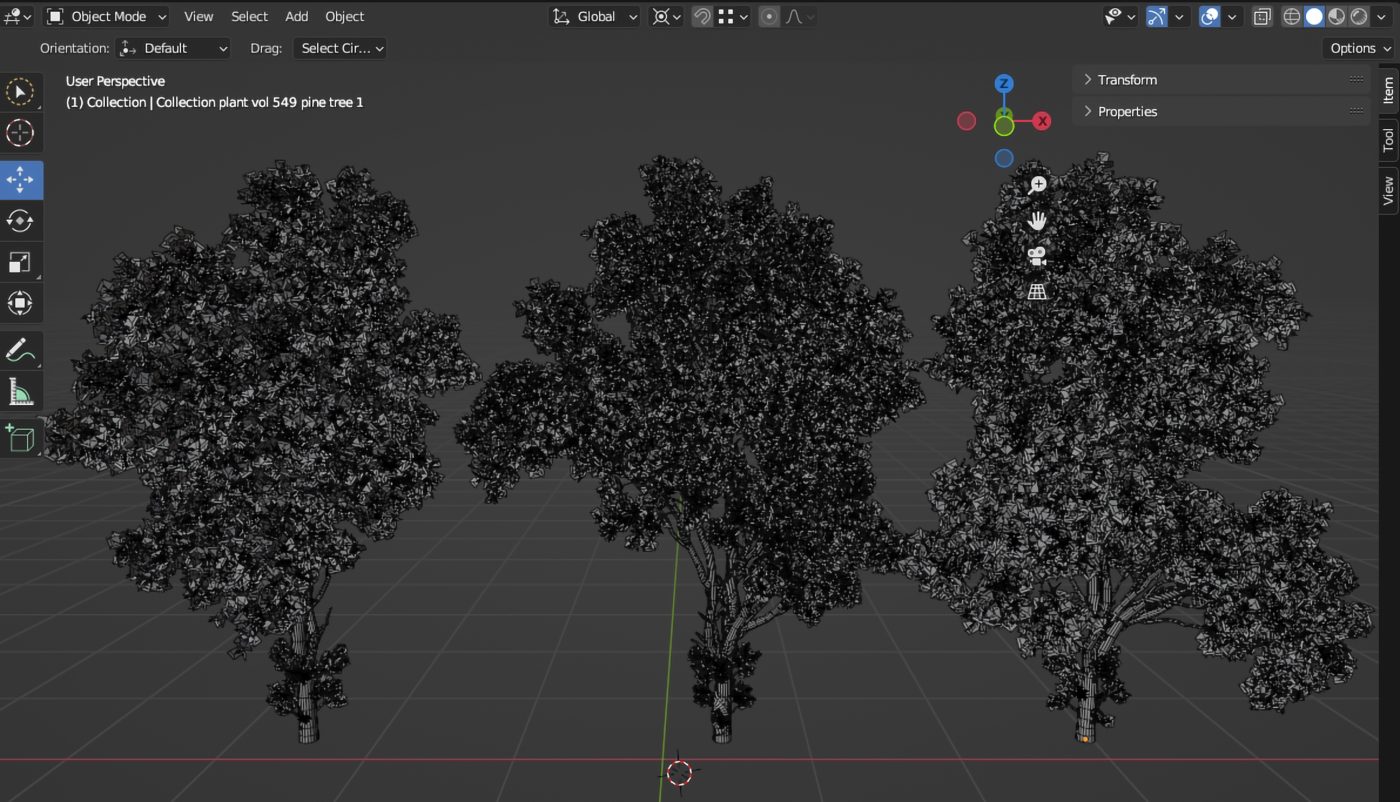
Task: Select the Rotate tool
Action: pos(20,221)
